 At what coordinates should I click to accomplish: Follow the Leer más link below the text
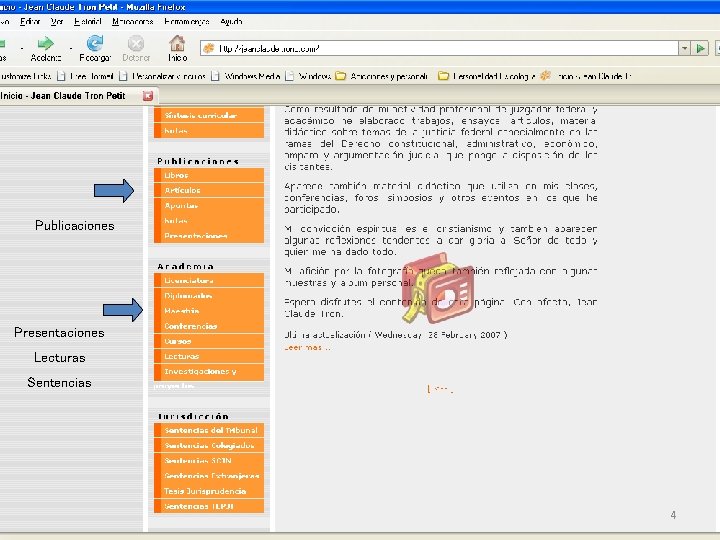[307, 348]
